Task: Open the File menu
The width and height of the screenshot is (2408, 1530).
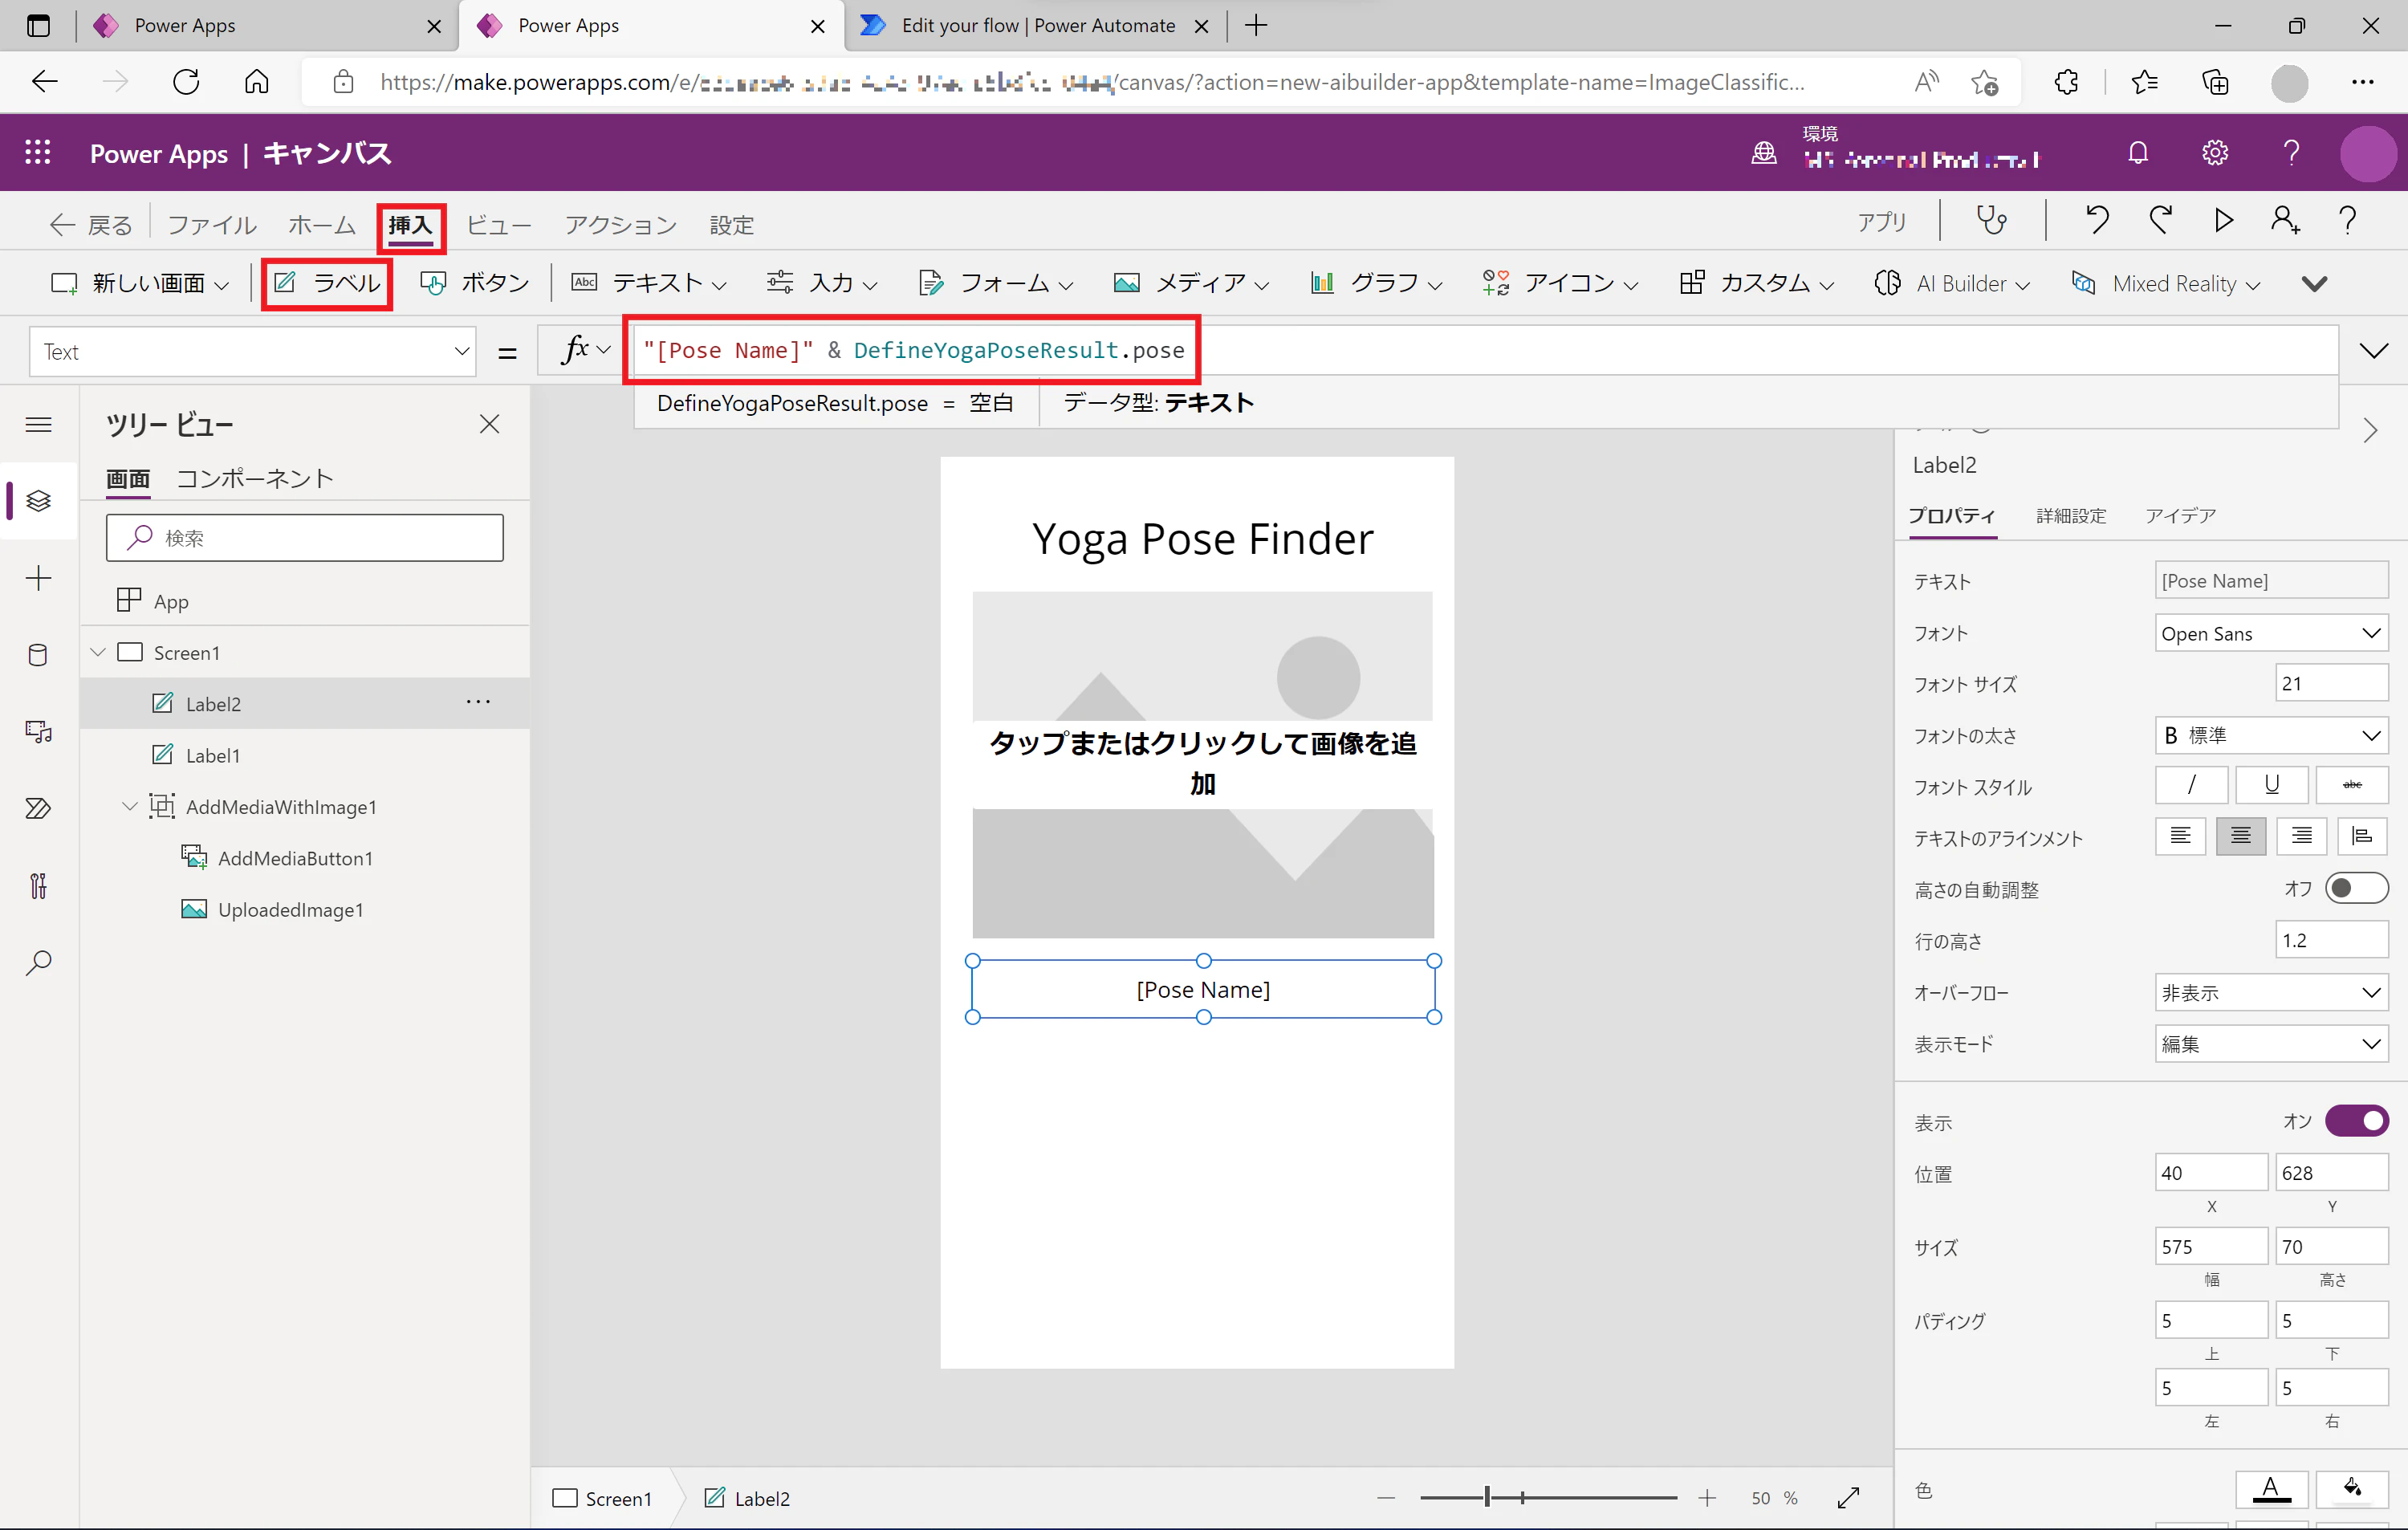Action: 211,225
